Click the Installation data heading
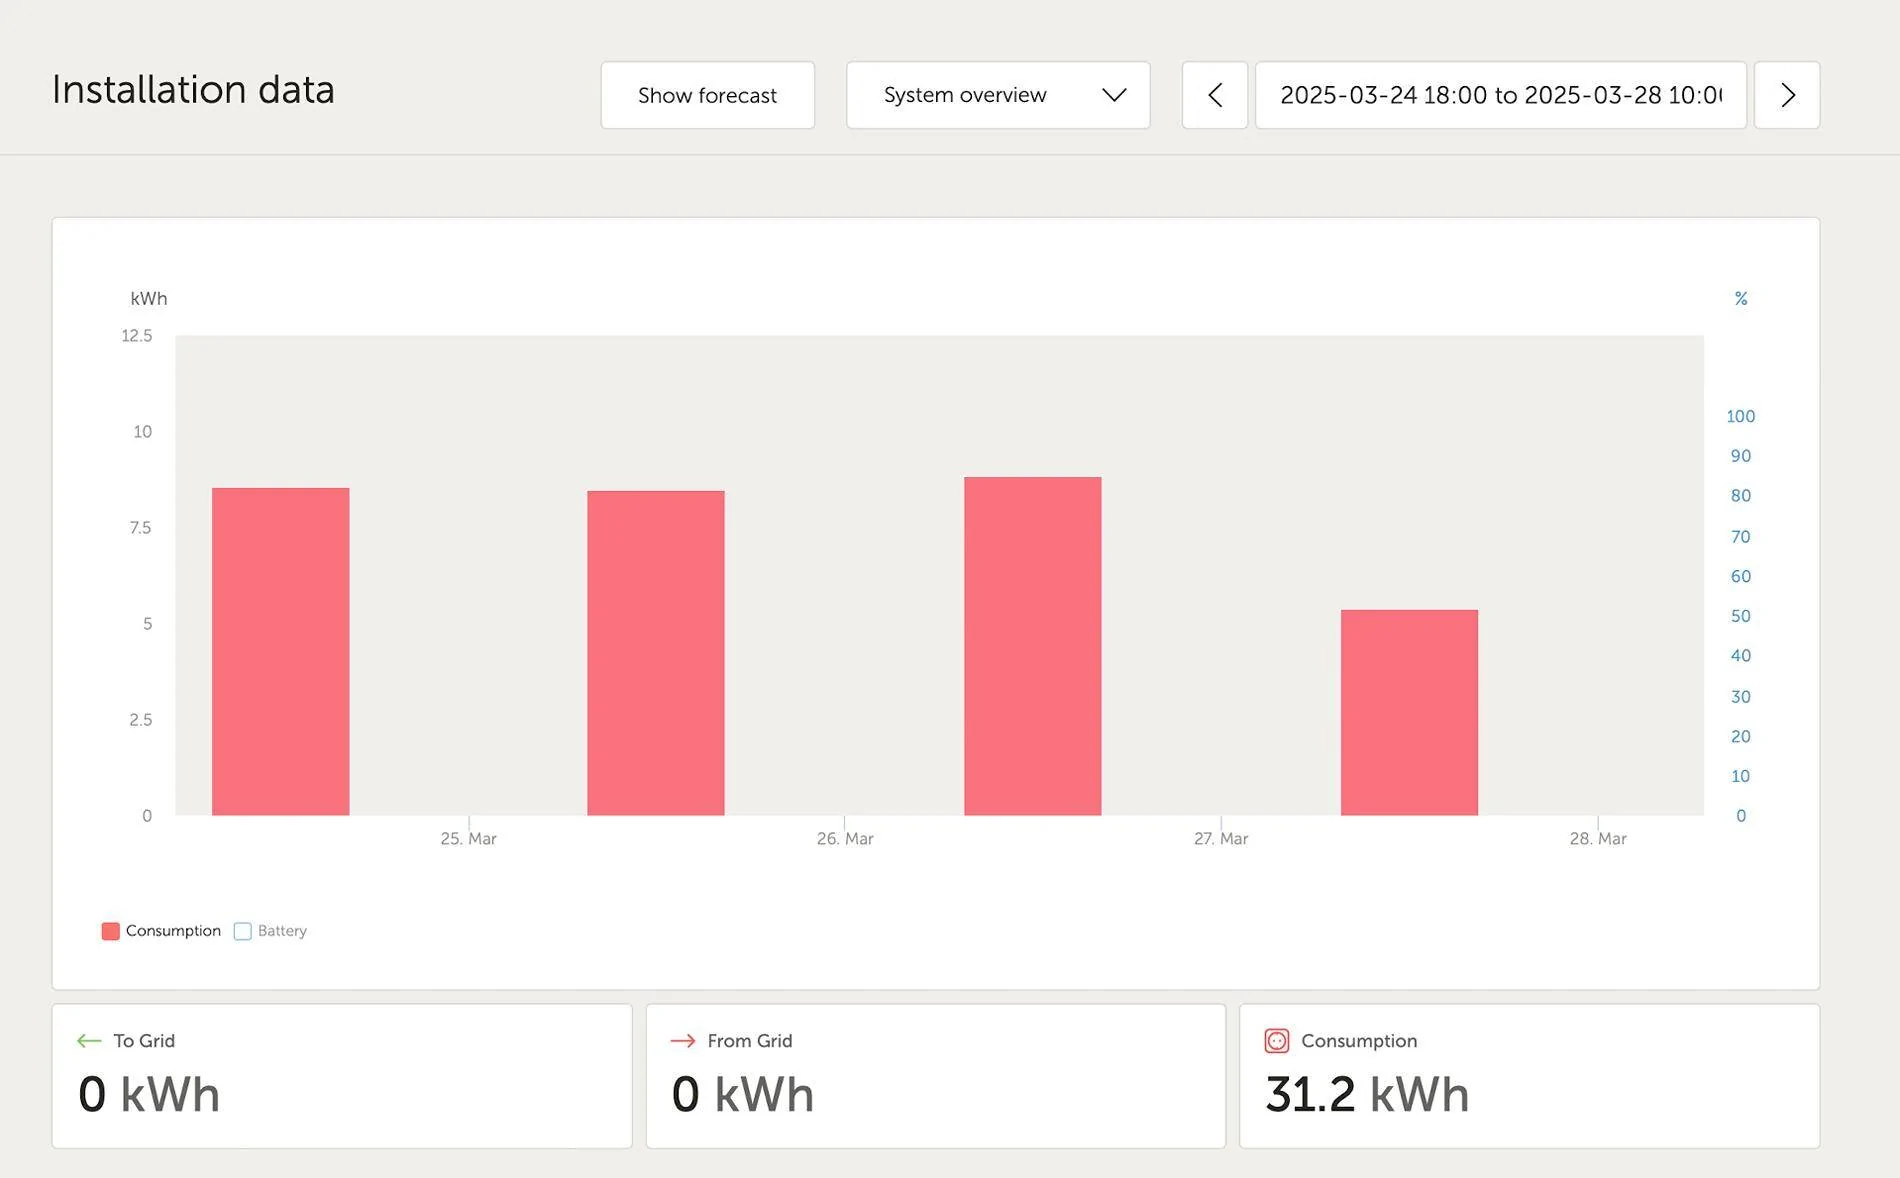 [193, 90]
